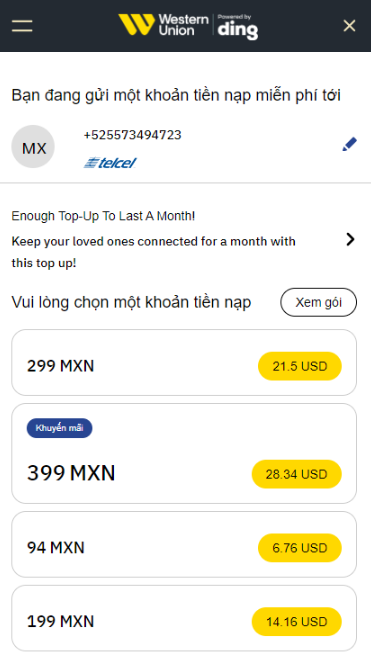This screenshot has height=657, width=371.
Task: Expand the Enough Top-Up promo chevron
Action: (350, 239)
